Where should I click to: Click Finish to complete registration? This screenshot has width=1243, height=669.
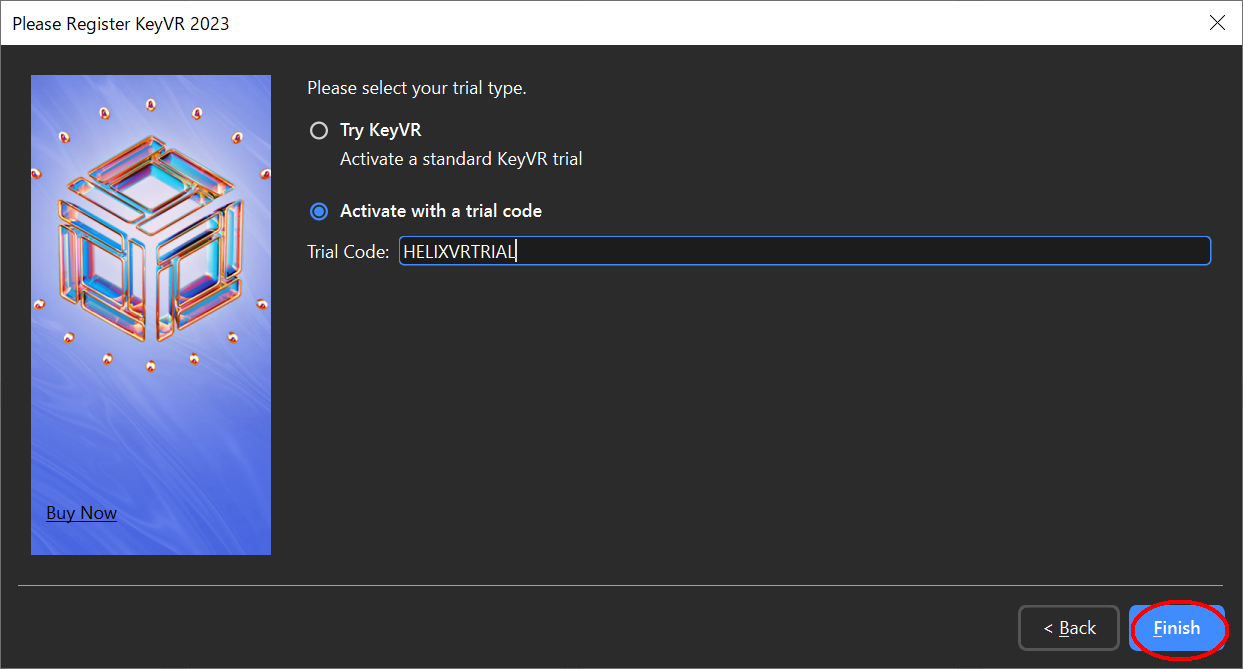[x=1177, y=628]
